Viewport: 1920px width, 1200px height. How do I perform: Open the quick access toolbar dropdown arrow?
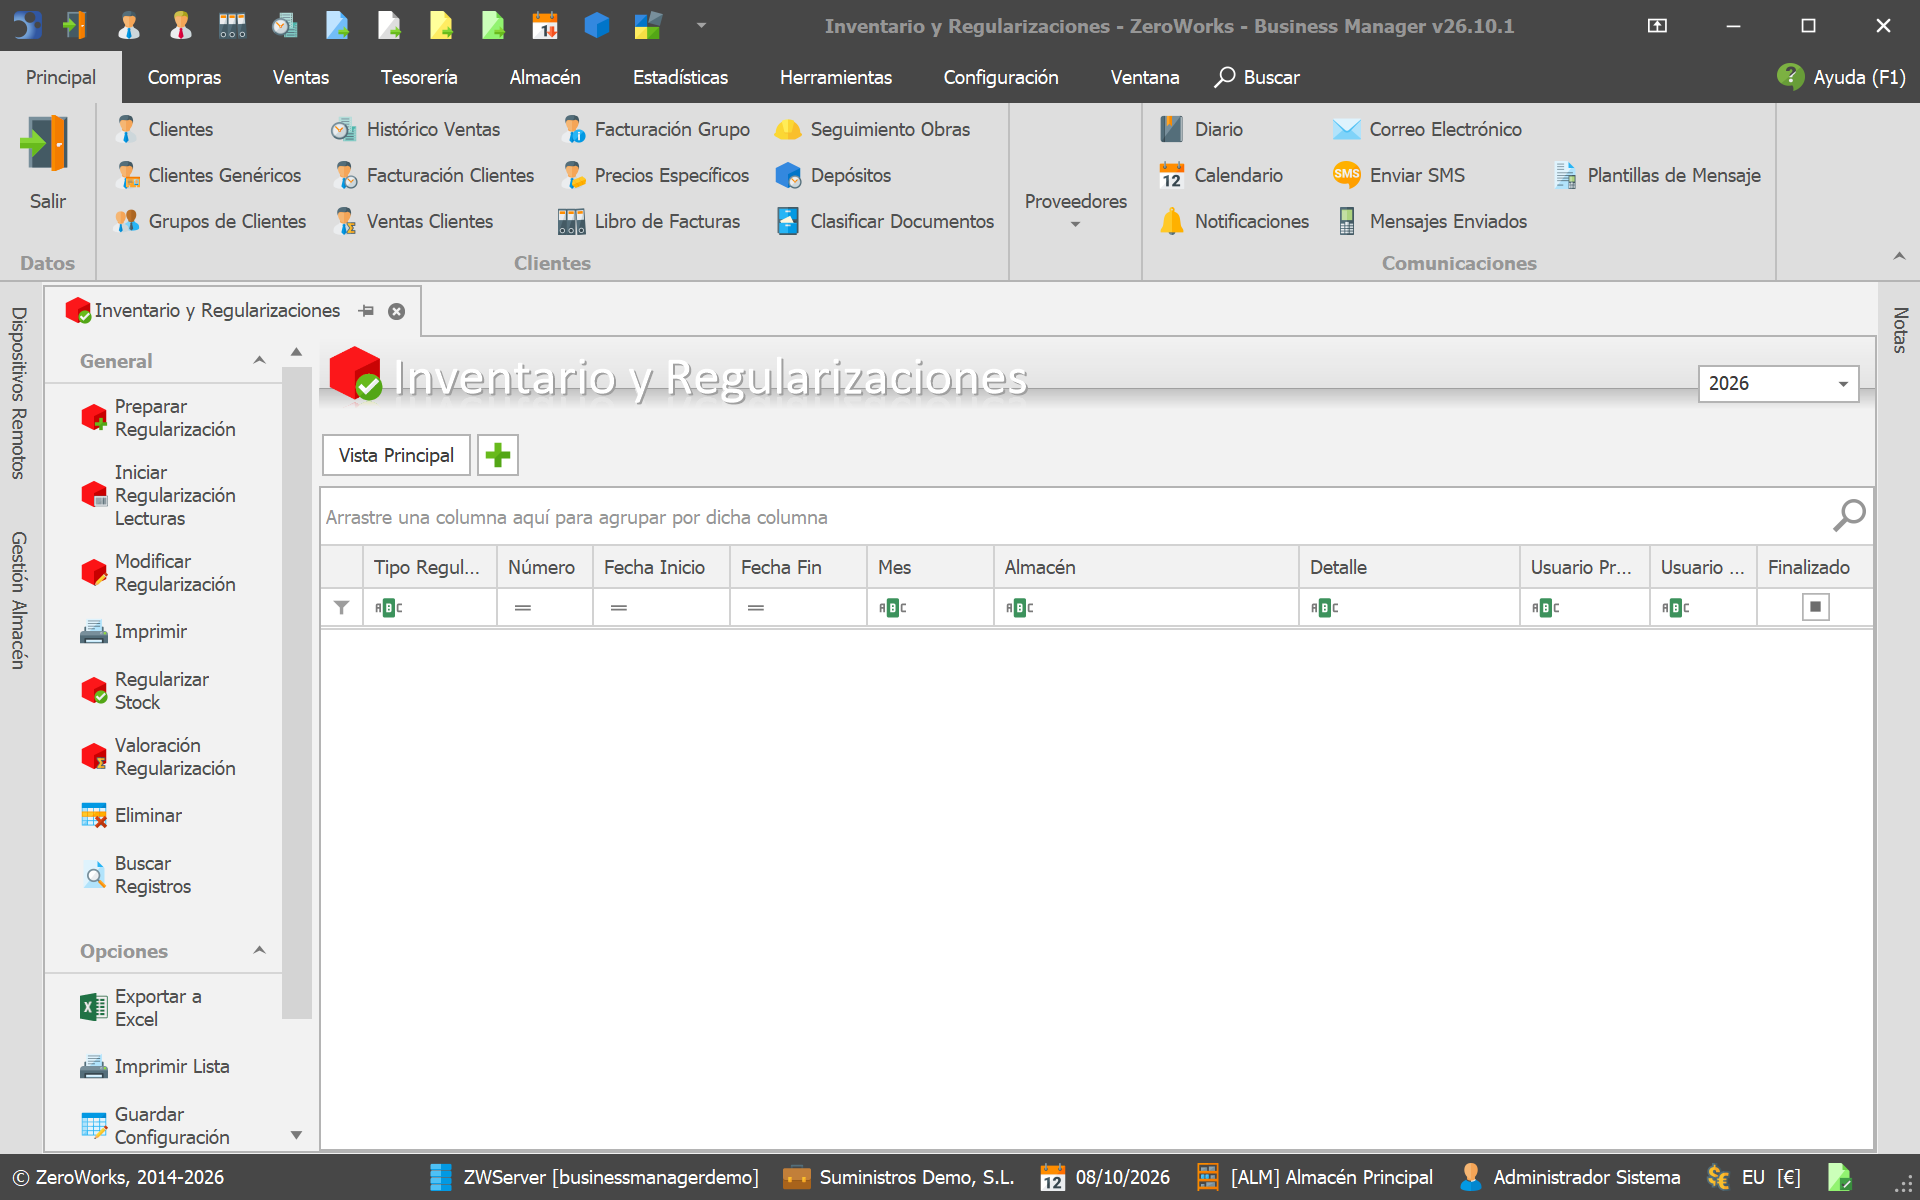(701, 26)
